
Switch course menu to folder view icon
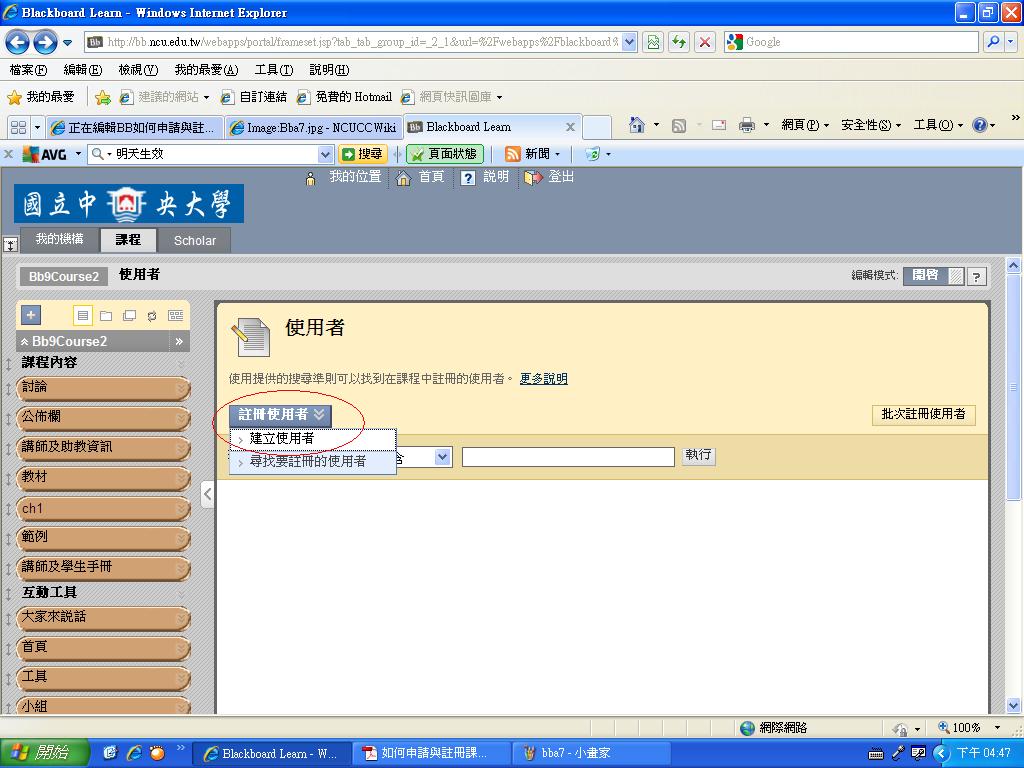click(106, 316)
